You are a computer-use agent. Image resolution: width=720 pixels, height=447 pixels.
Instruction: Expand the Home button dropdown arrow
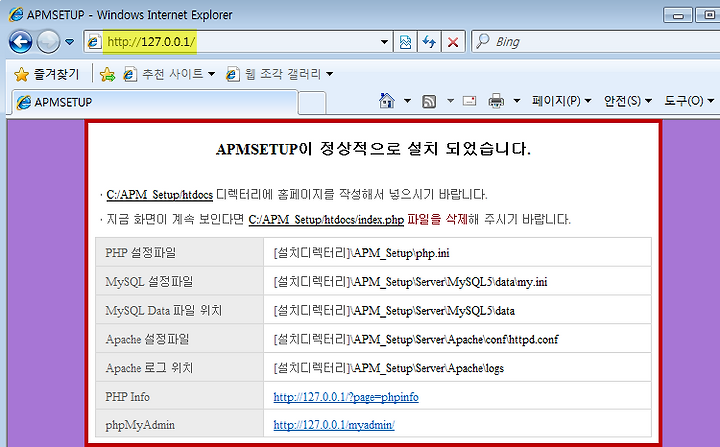click(407, 101)
